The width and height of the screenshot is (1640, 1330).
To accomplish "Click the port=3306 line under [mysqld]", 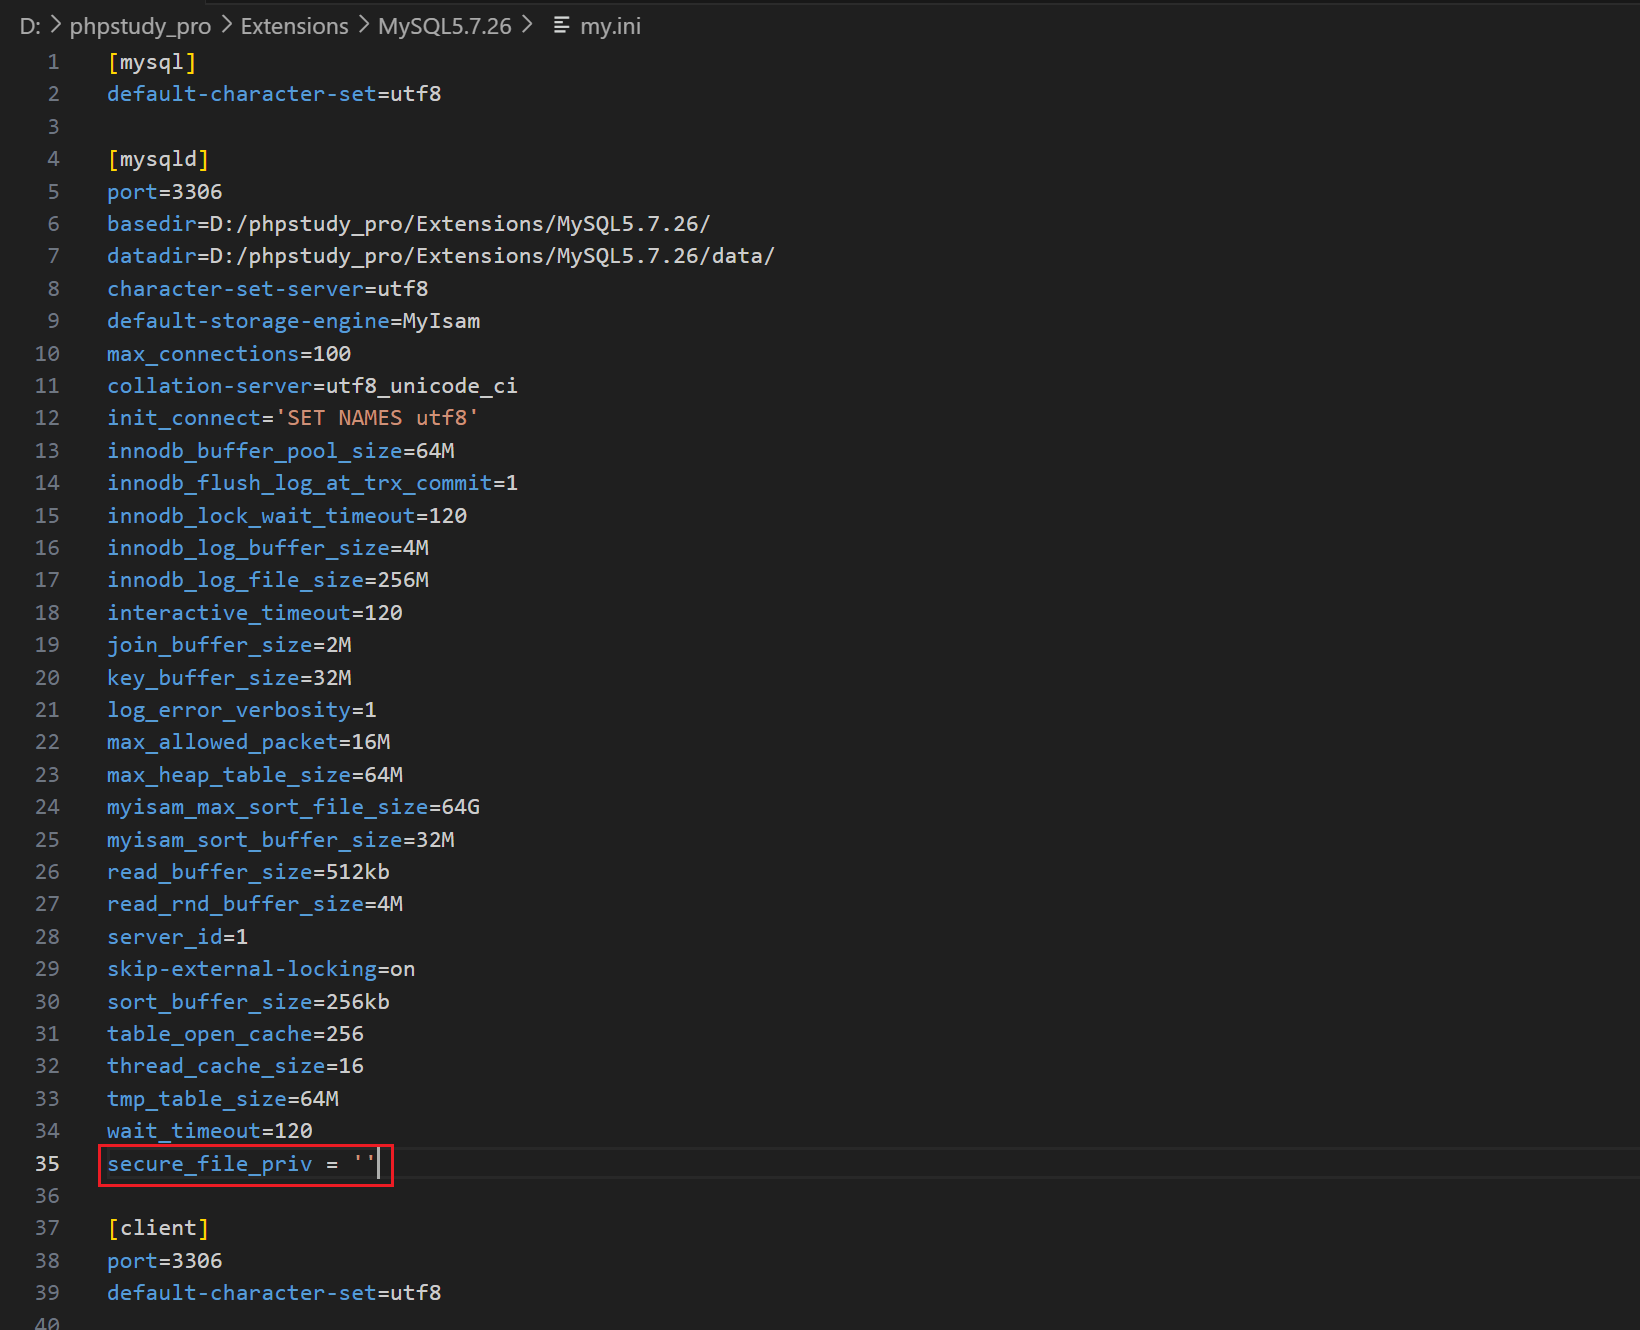I will click(165, 192).
